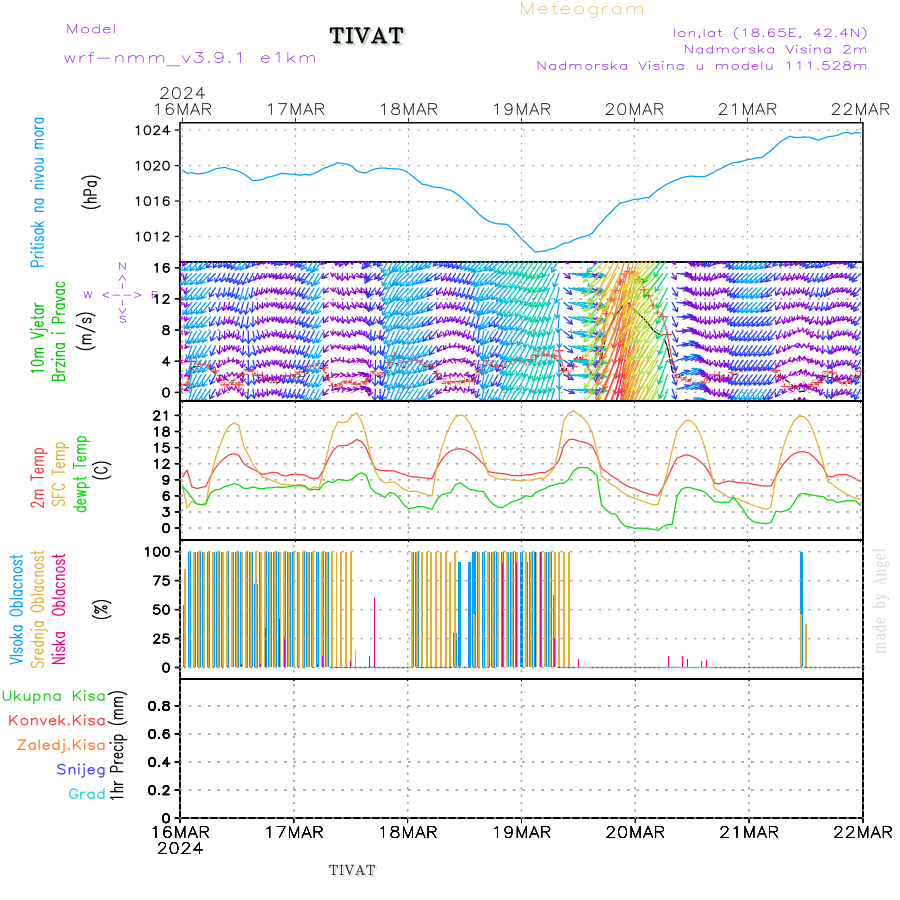
Task: Click "22MAR" label below the precipitation chart
Action: coord(863,832)
